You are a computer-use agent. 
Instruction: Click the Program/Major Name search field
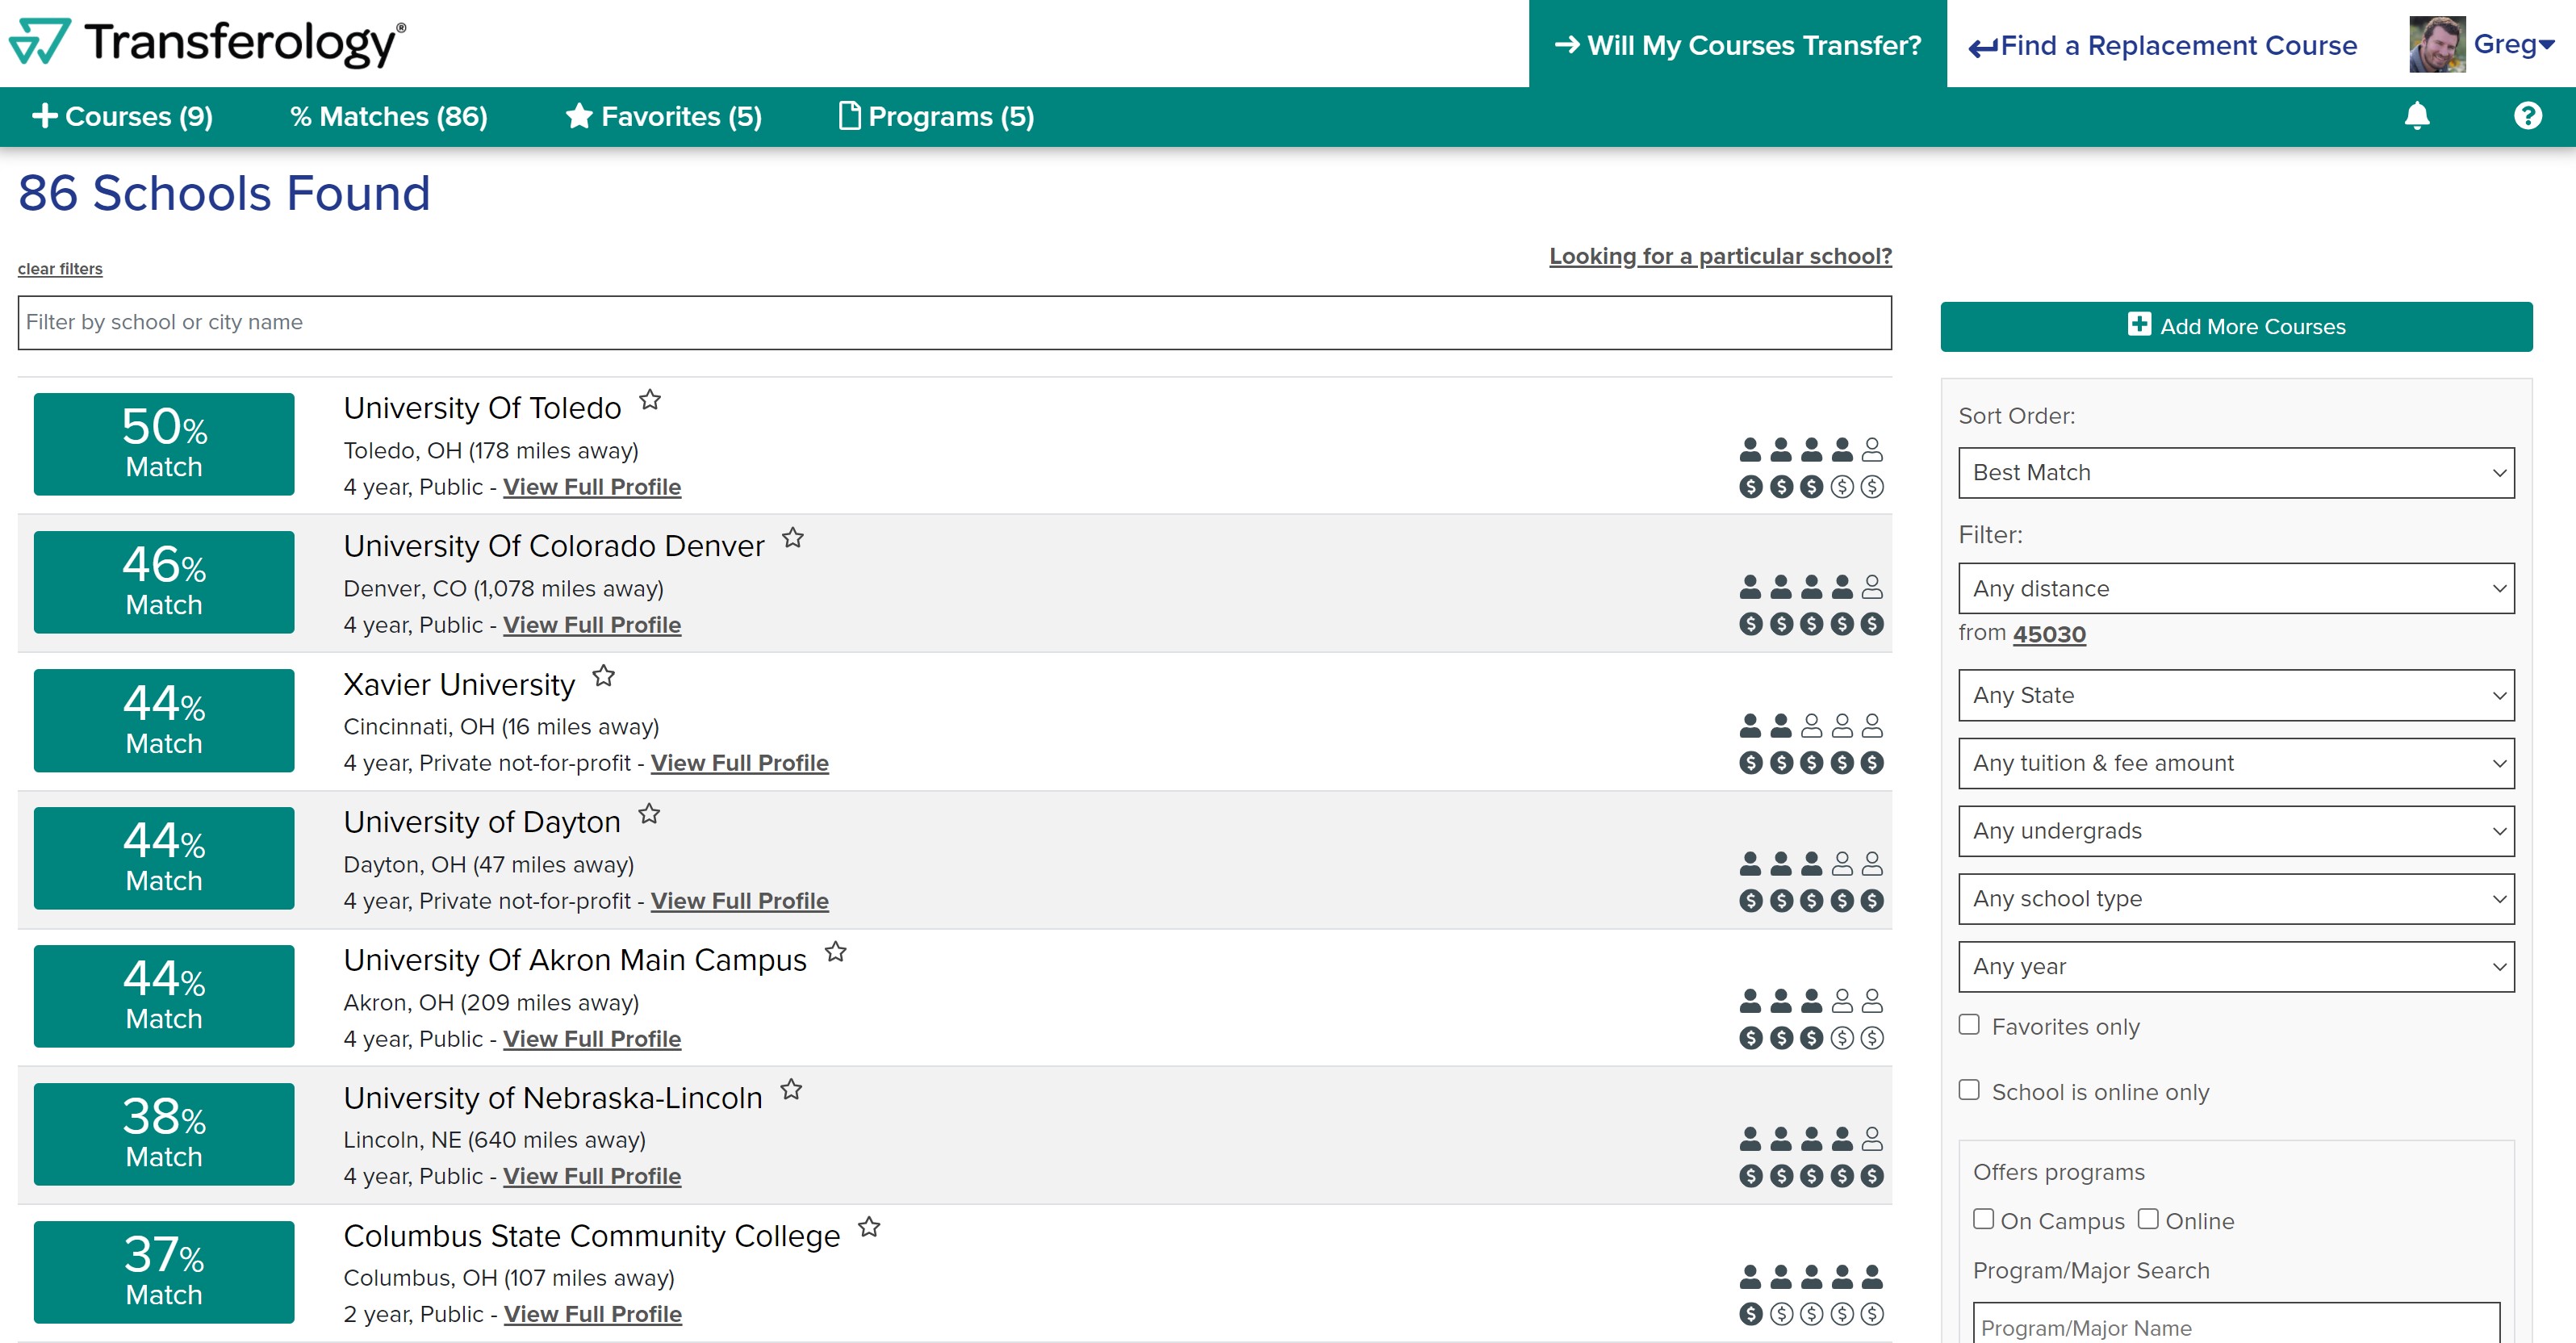coord(2236,1324)
